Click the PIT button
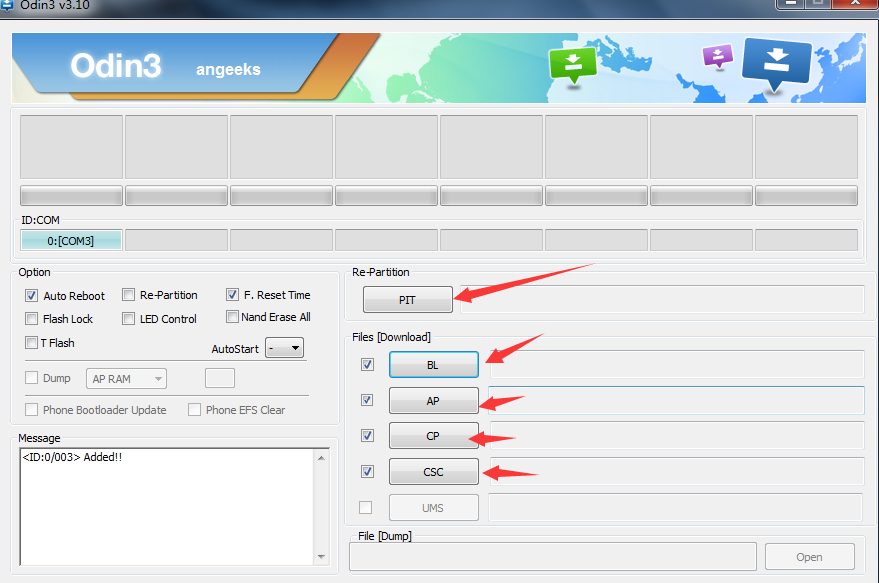Viewport: 879px width, 583px height. click(x=408, y=299)
